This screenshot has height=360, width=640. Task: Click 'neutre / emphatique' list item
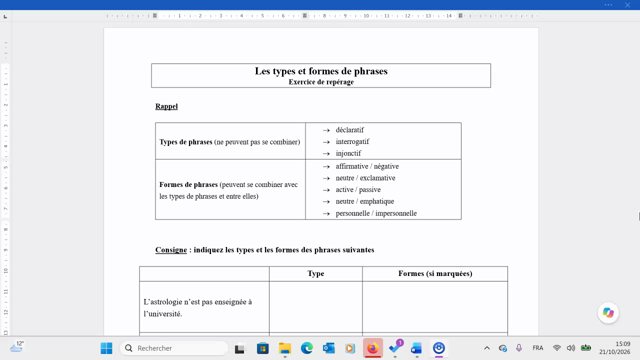tap(365, 202)
